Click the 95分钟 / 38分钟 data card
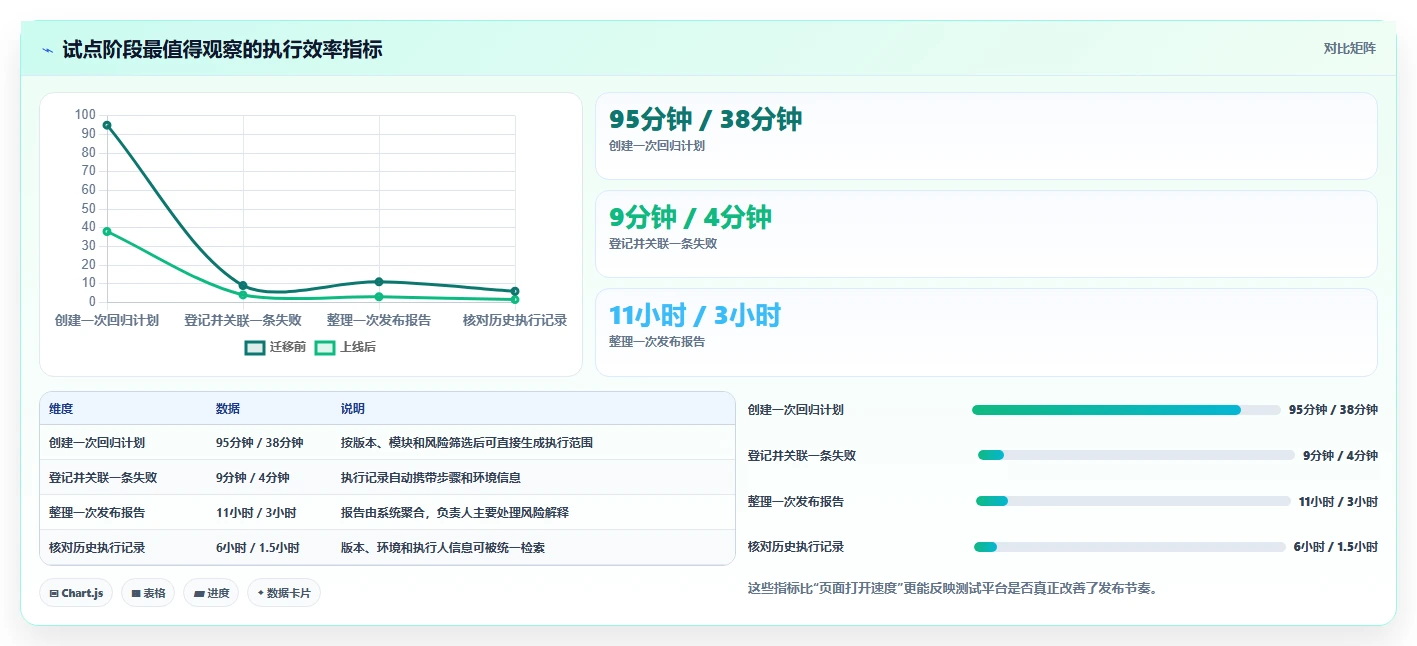Image resolution: width=1417 pixels, height=646 pixels. (986, 136)
